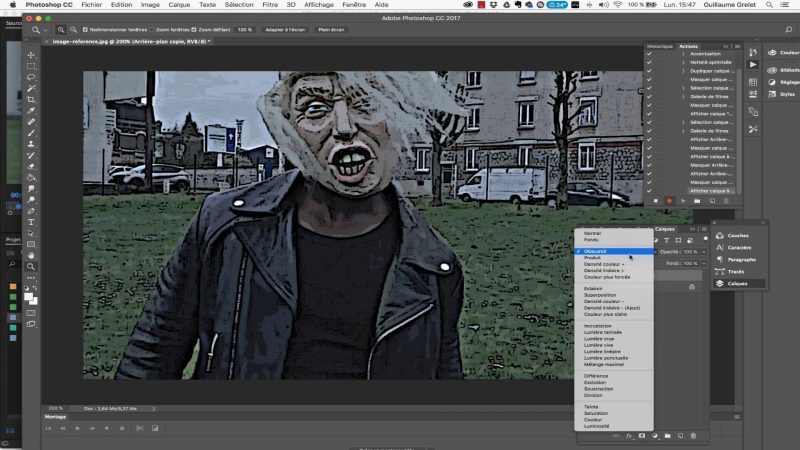Delete the selected action
Viewport: 800px width, 450px height.
(x=727, y=201)
